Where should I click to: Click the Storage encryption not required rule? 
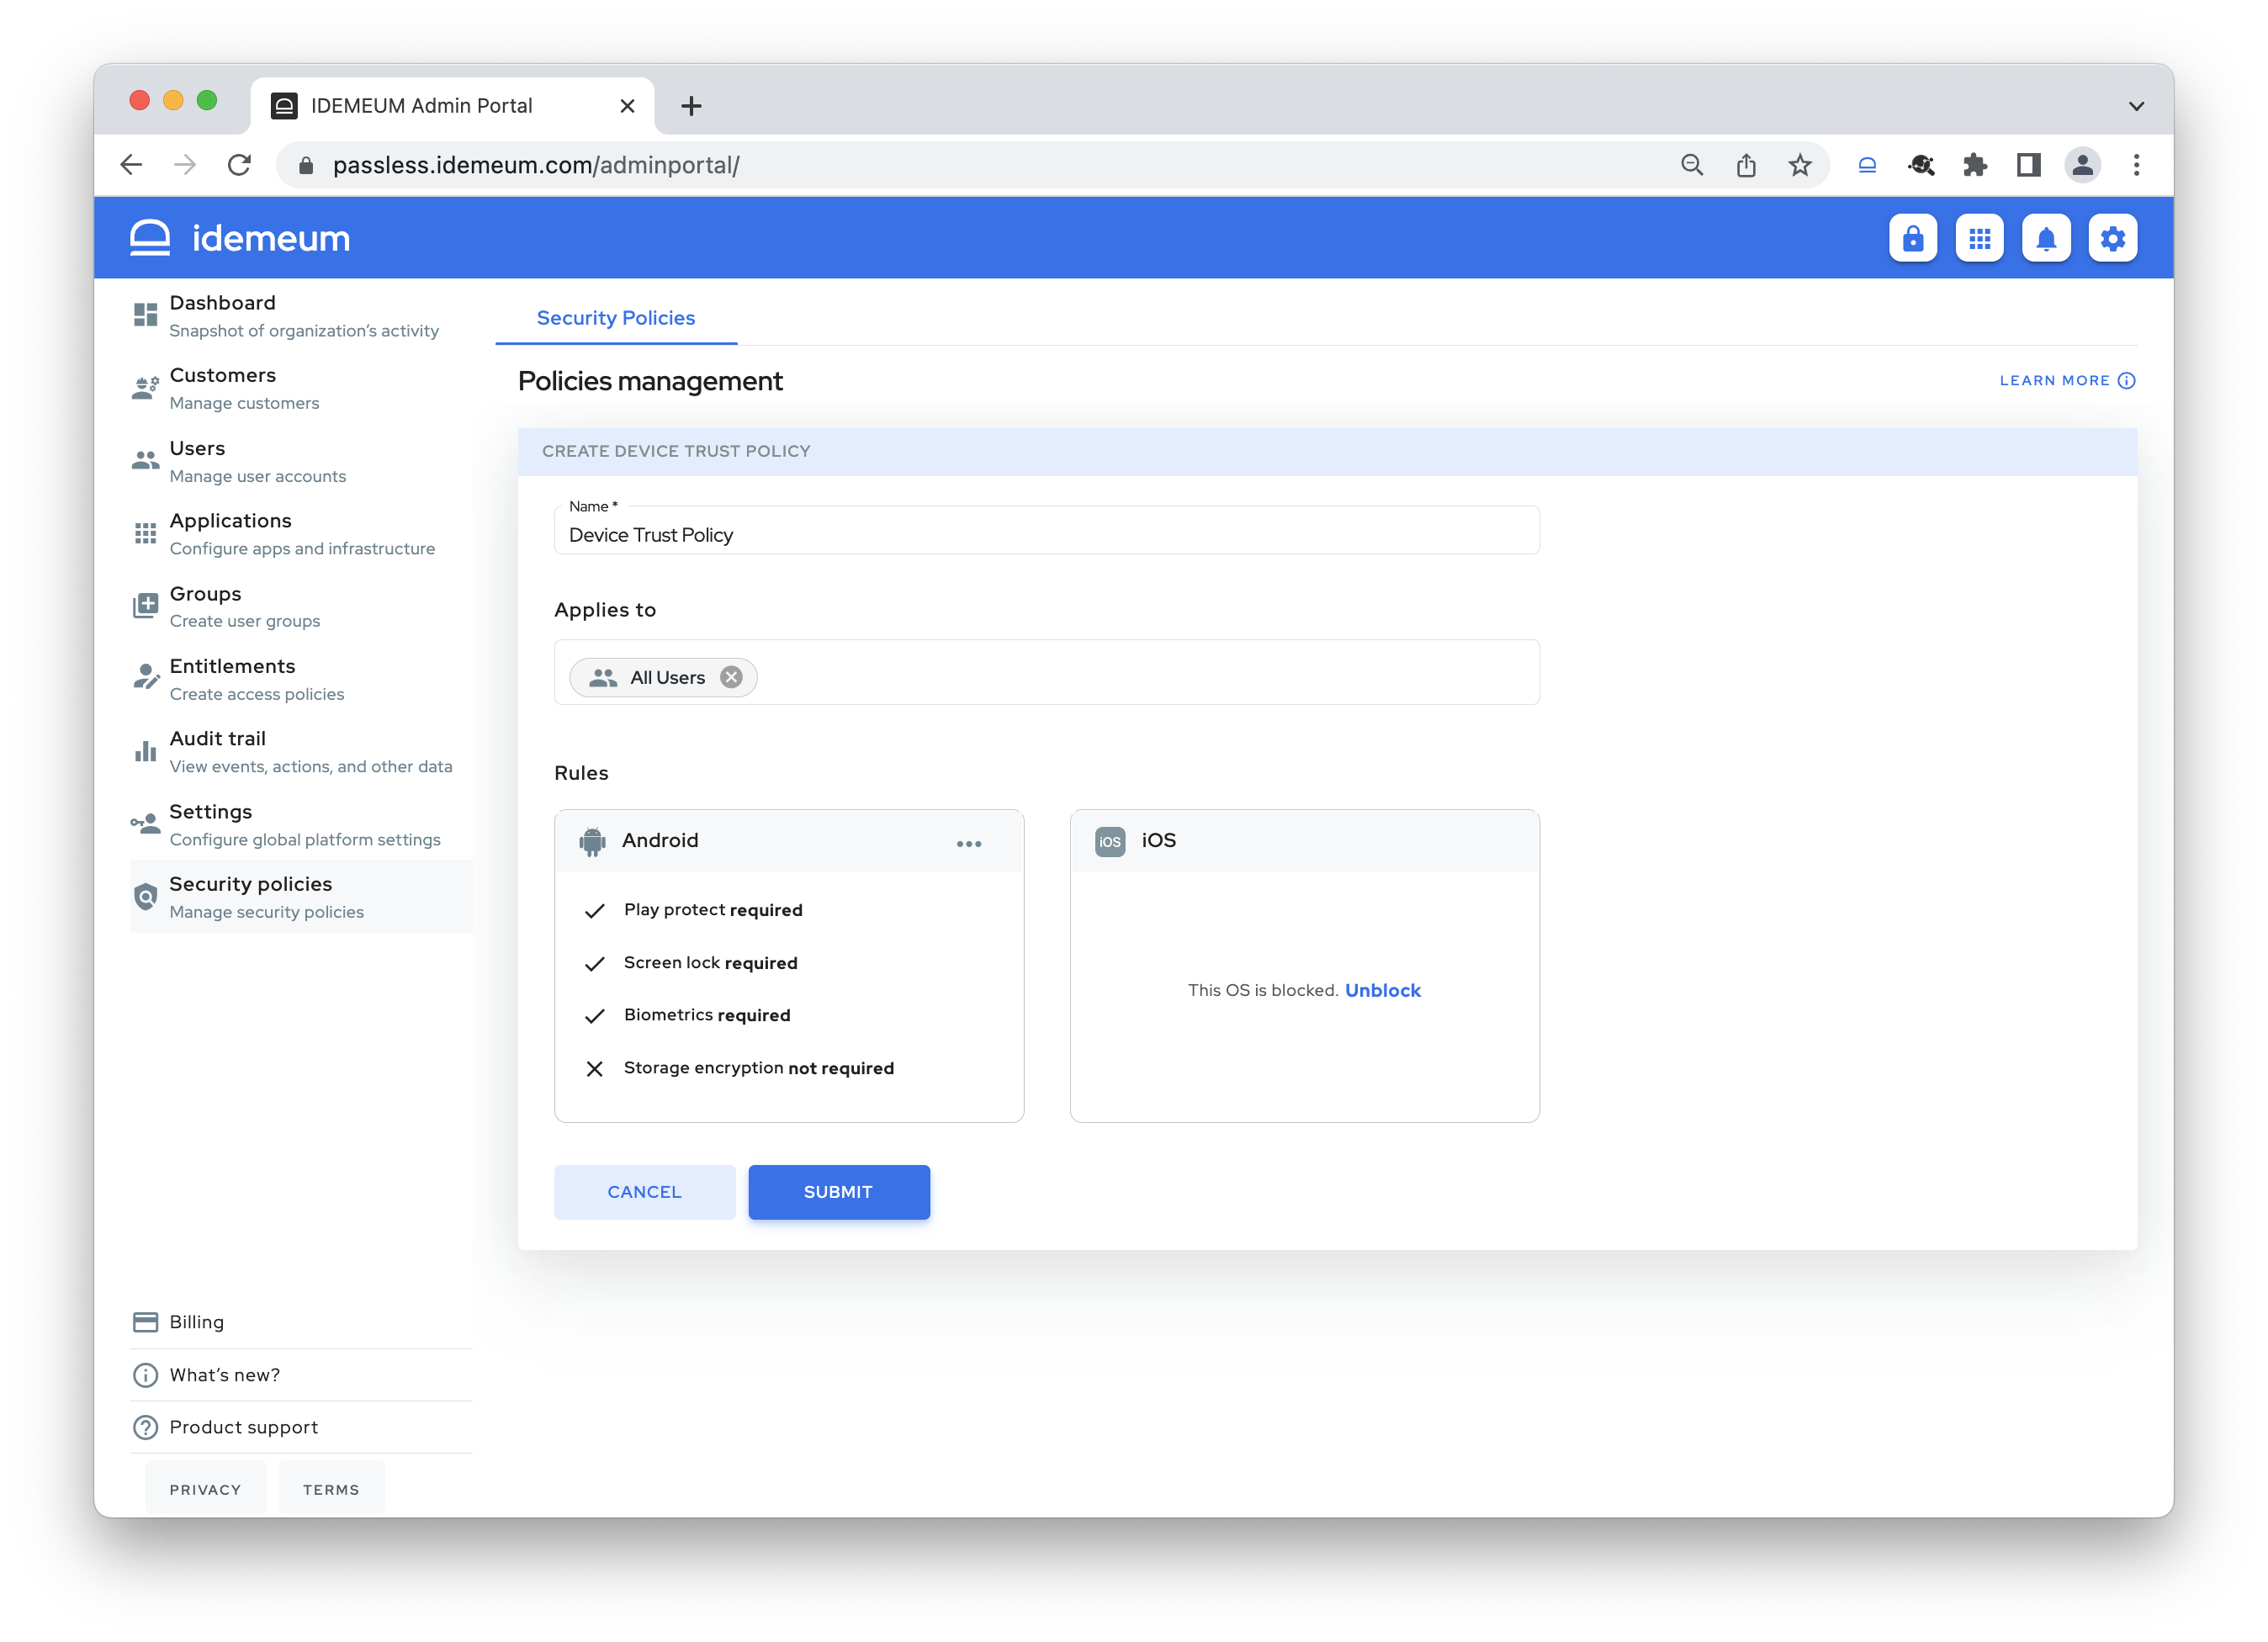pos(739,1068)
